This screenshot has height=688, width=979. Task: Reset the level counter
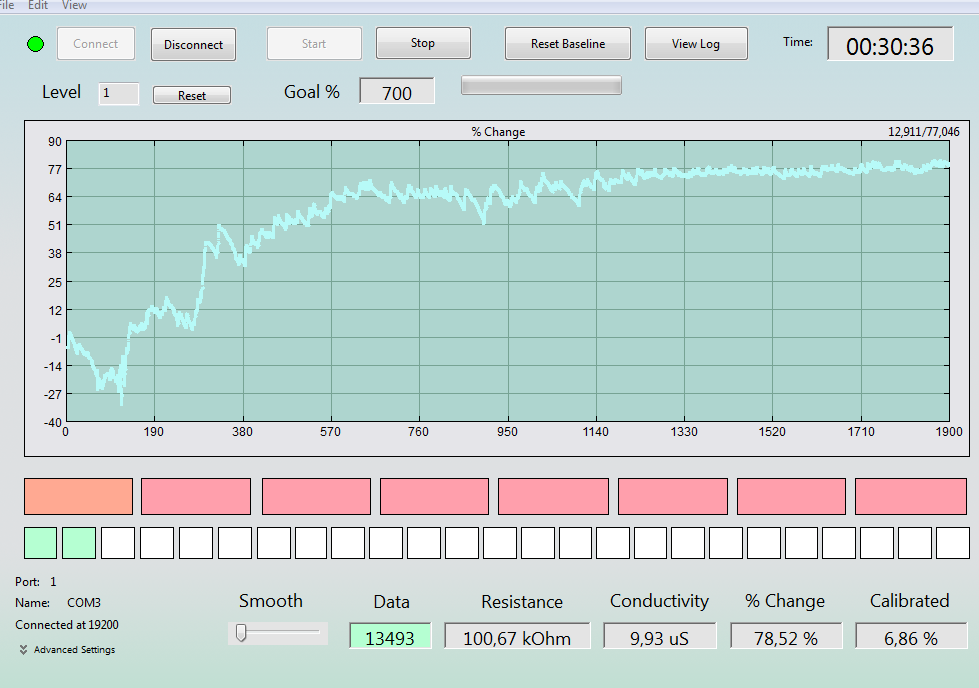tap(192, 96)
